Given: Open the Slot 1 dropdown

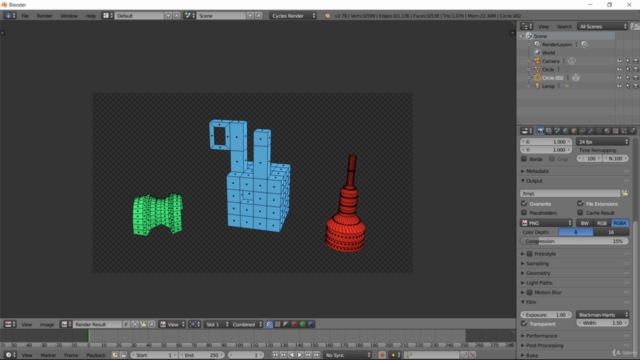Looking at the screenshot, I should tap(217, 324).
